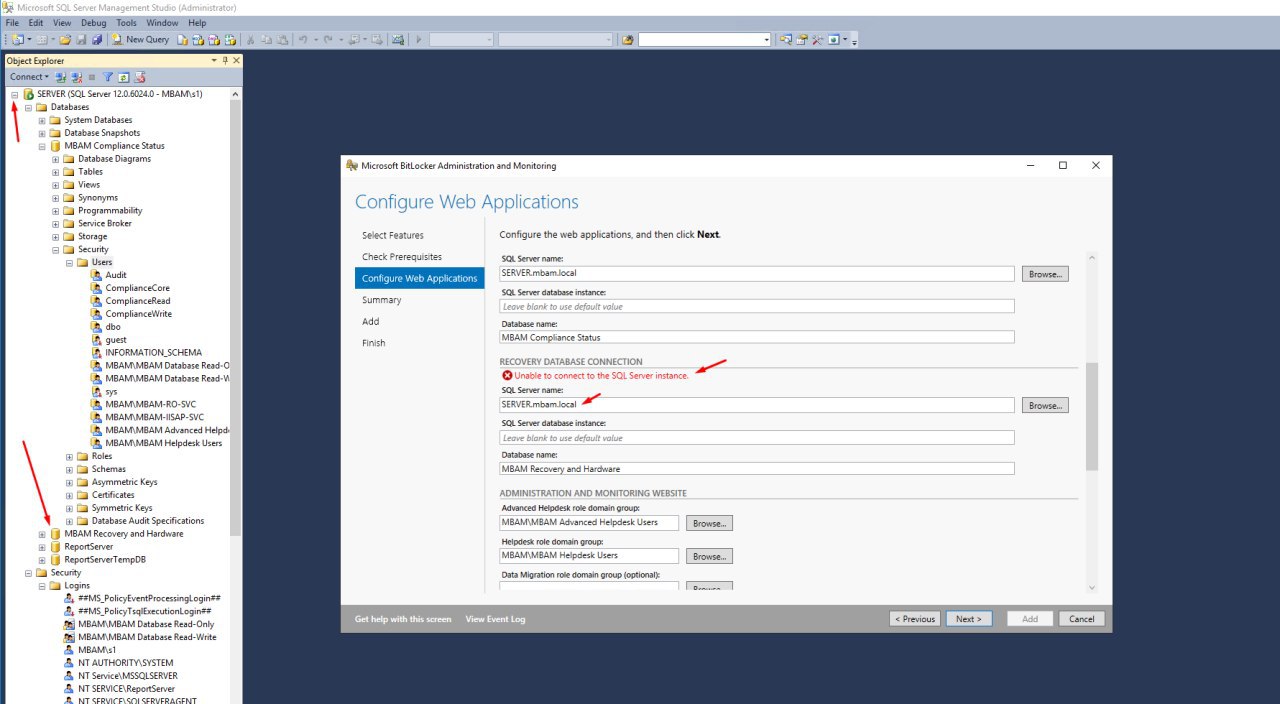This screenshot has height=704, width=1280.
Task: Expand the Roles folder
Action: tap(69, 456)
